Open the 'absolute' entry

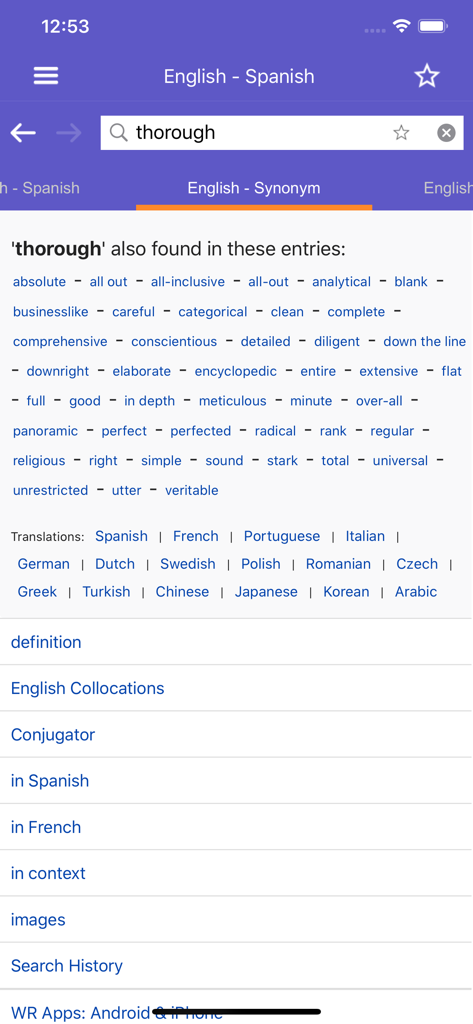(39, 281)
